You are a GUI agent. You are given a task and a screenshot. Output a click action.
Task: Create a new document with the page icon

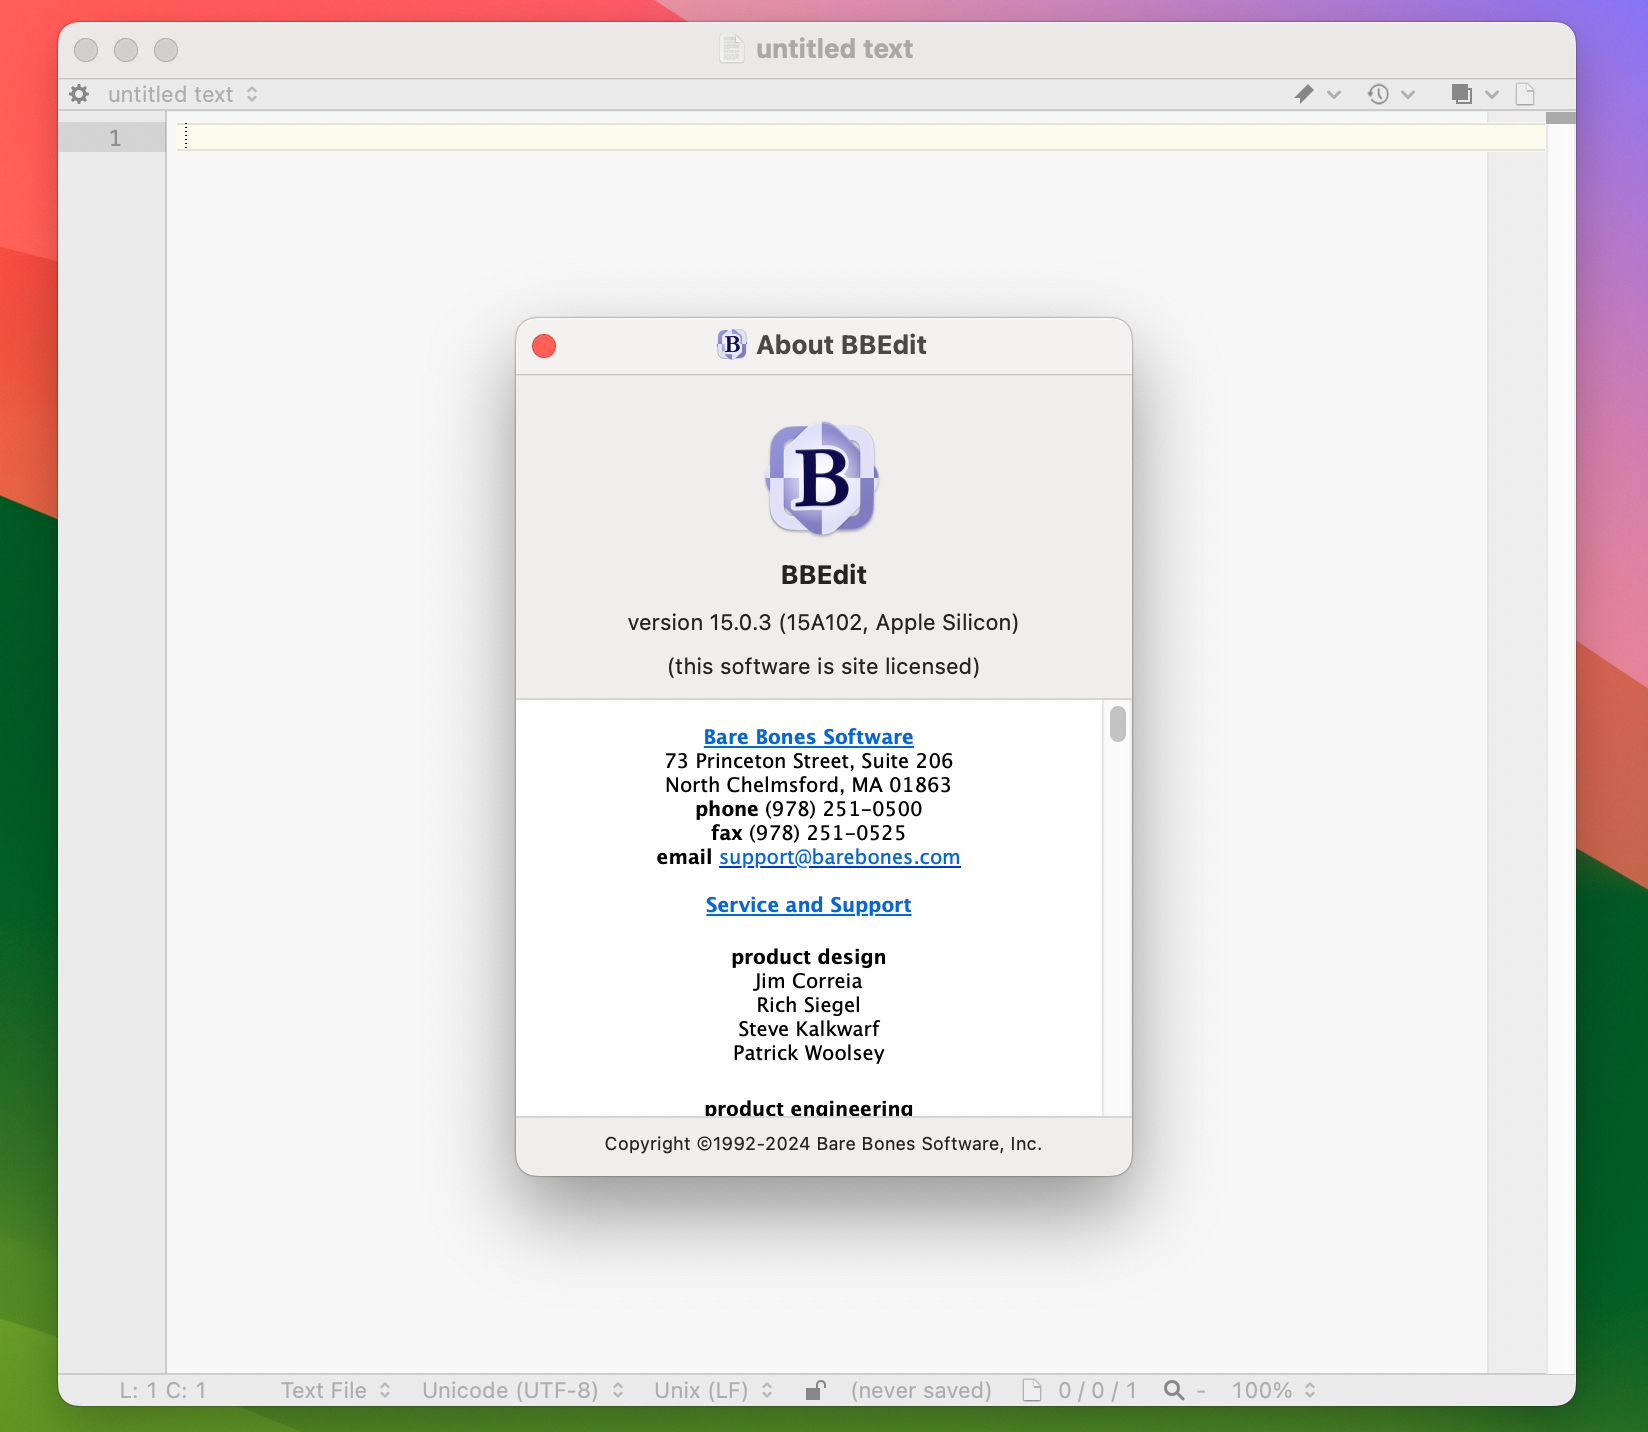(x=1524, y=94)
